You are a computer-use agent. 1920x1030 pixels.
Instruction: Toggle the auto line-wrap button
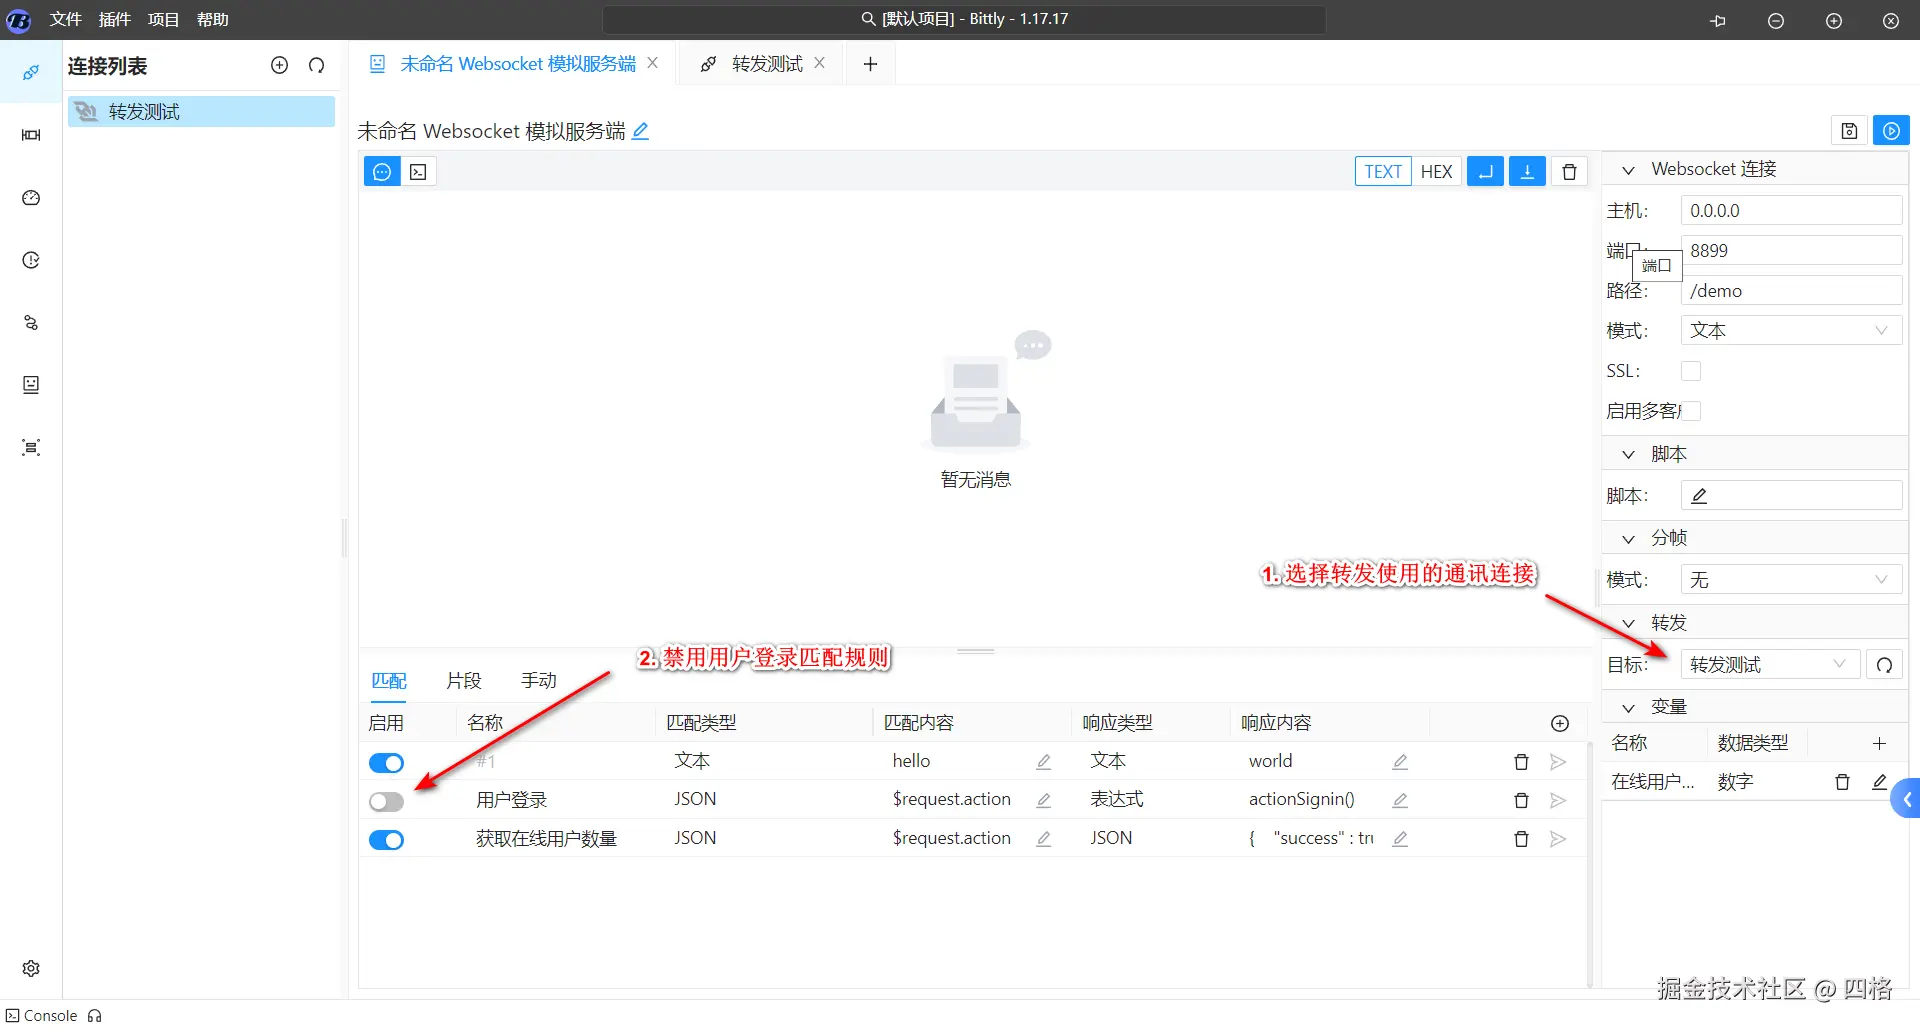[1485, 172]
